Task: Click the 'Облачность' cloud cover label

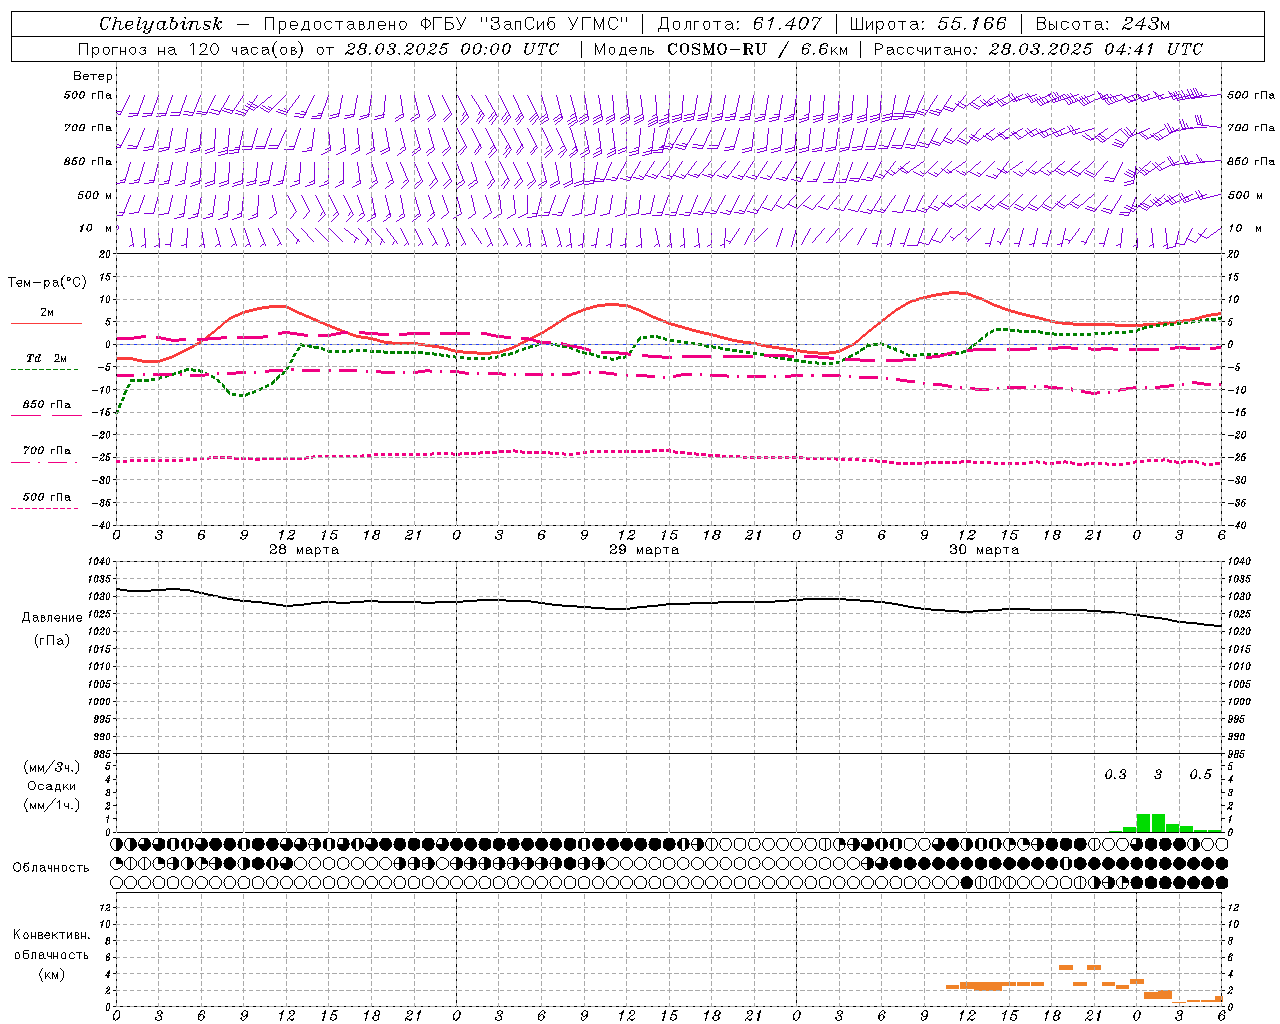Action: click(x=51, y=867)
